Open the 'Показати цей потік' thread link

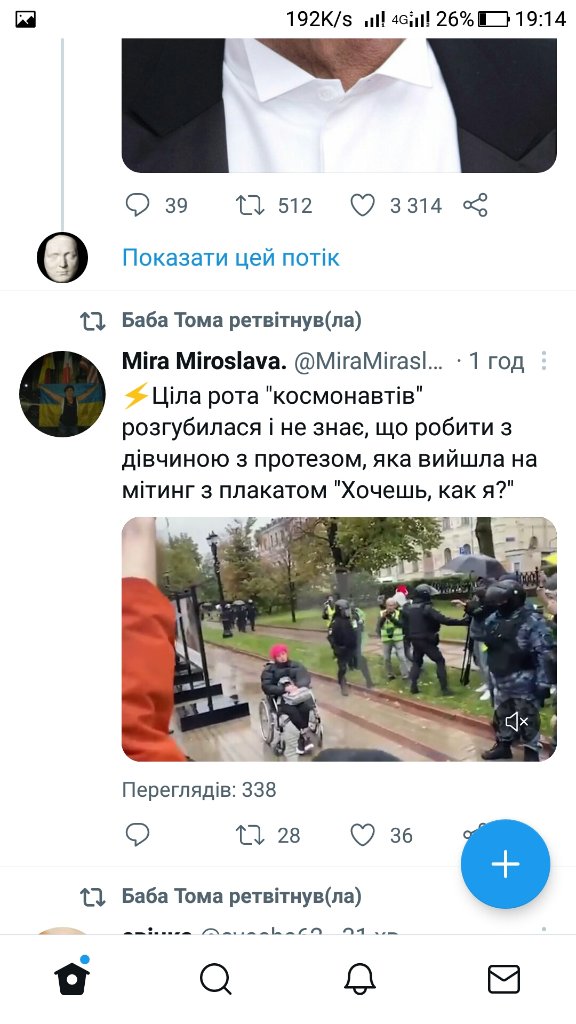tap(231, 257)
